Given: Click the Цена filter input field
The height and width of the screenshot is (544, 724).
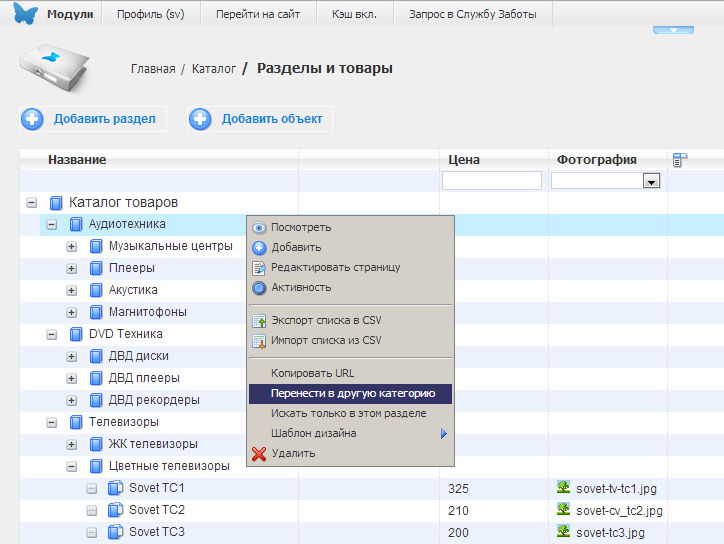Looking at the screenshot, I should 491,181.
